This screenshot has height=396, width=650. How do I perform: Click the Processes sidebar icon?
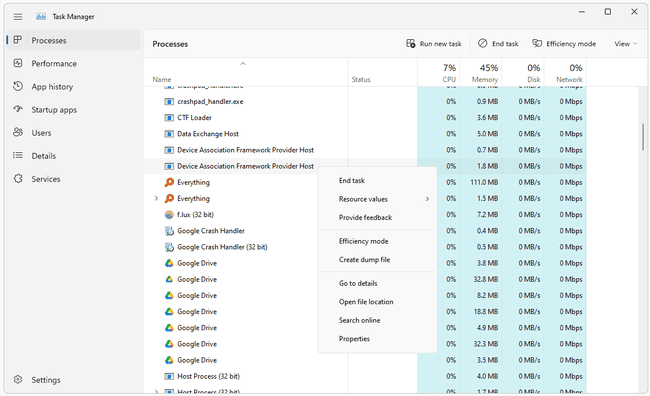[x=18, y=40]
